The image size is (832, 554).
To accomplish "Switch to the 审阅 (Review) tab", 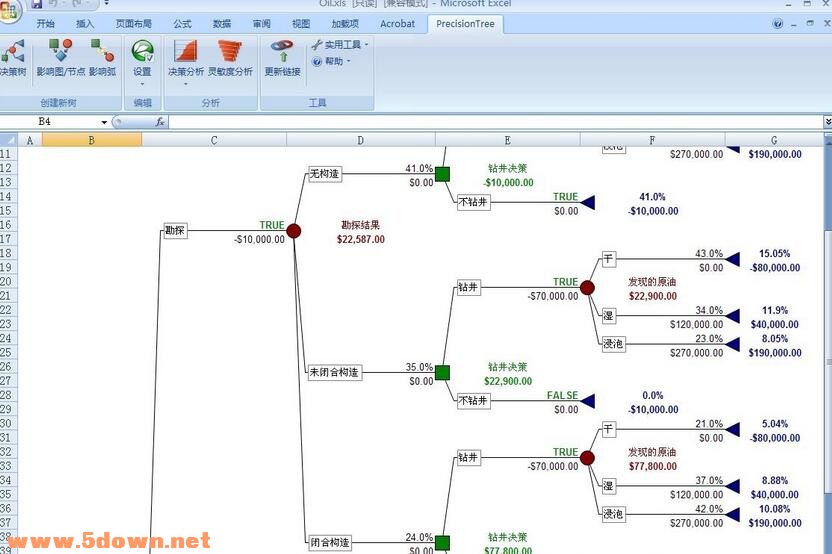I will (261, 24).
